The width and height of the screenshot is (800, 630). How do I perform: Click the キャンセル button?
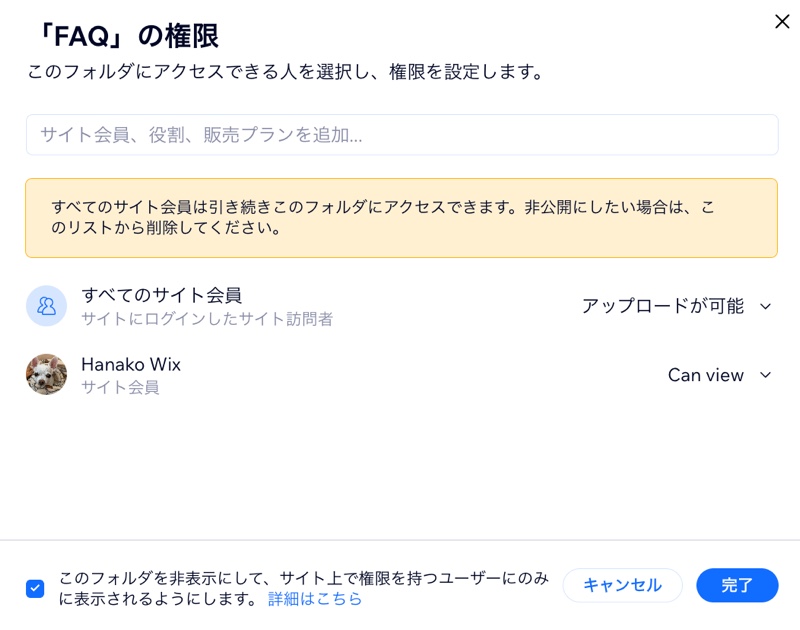click(622, 585)
